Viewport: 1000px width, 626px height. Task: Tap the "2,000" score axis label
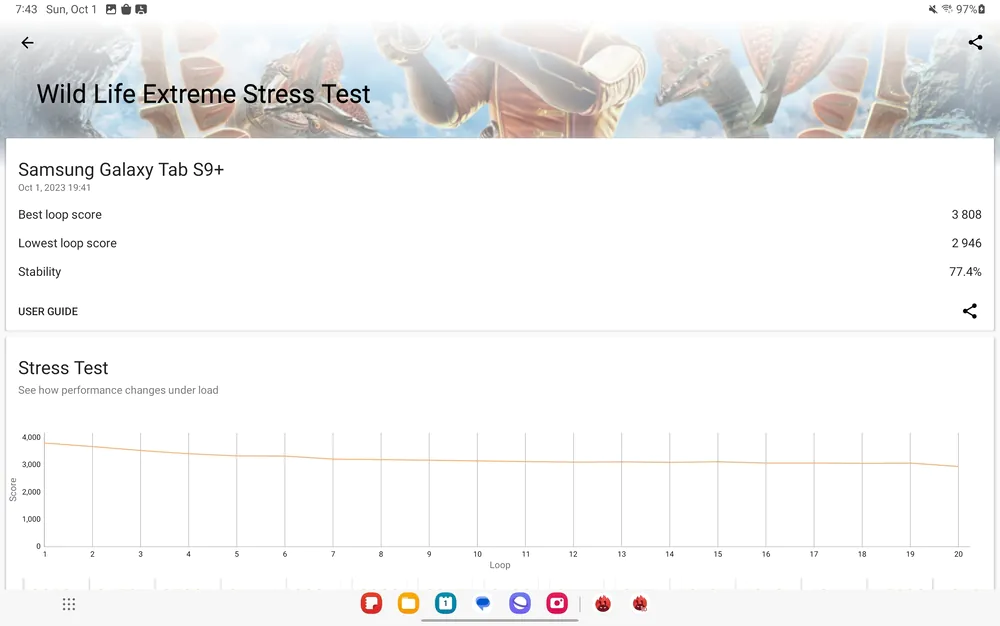click(x=31, y=492)
